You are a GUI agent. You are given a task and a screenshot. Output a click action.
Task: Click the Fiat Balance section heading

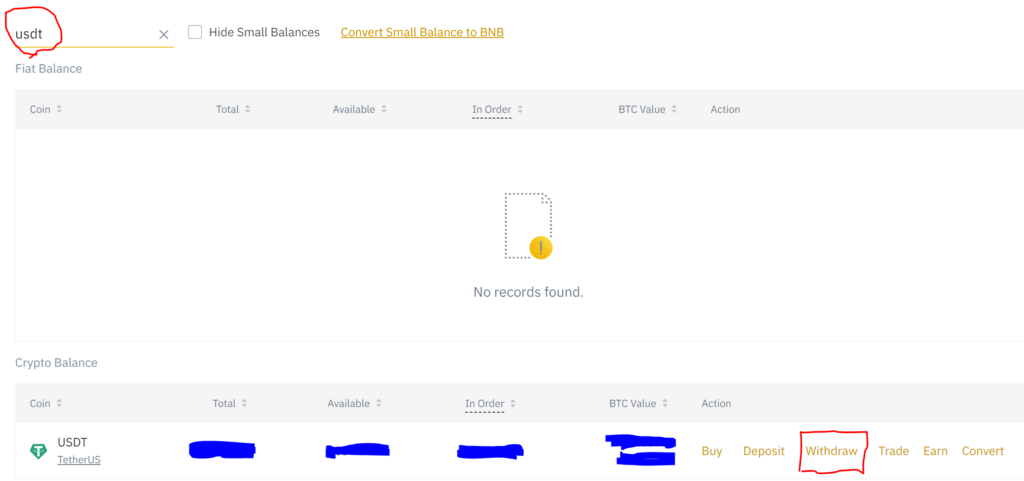[48, 69]
